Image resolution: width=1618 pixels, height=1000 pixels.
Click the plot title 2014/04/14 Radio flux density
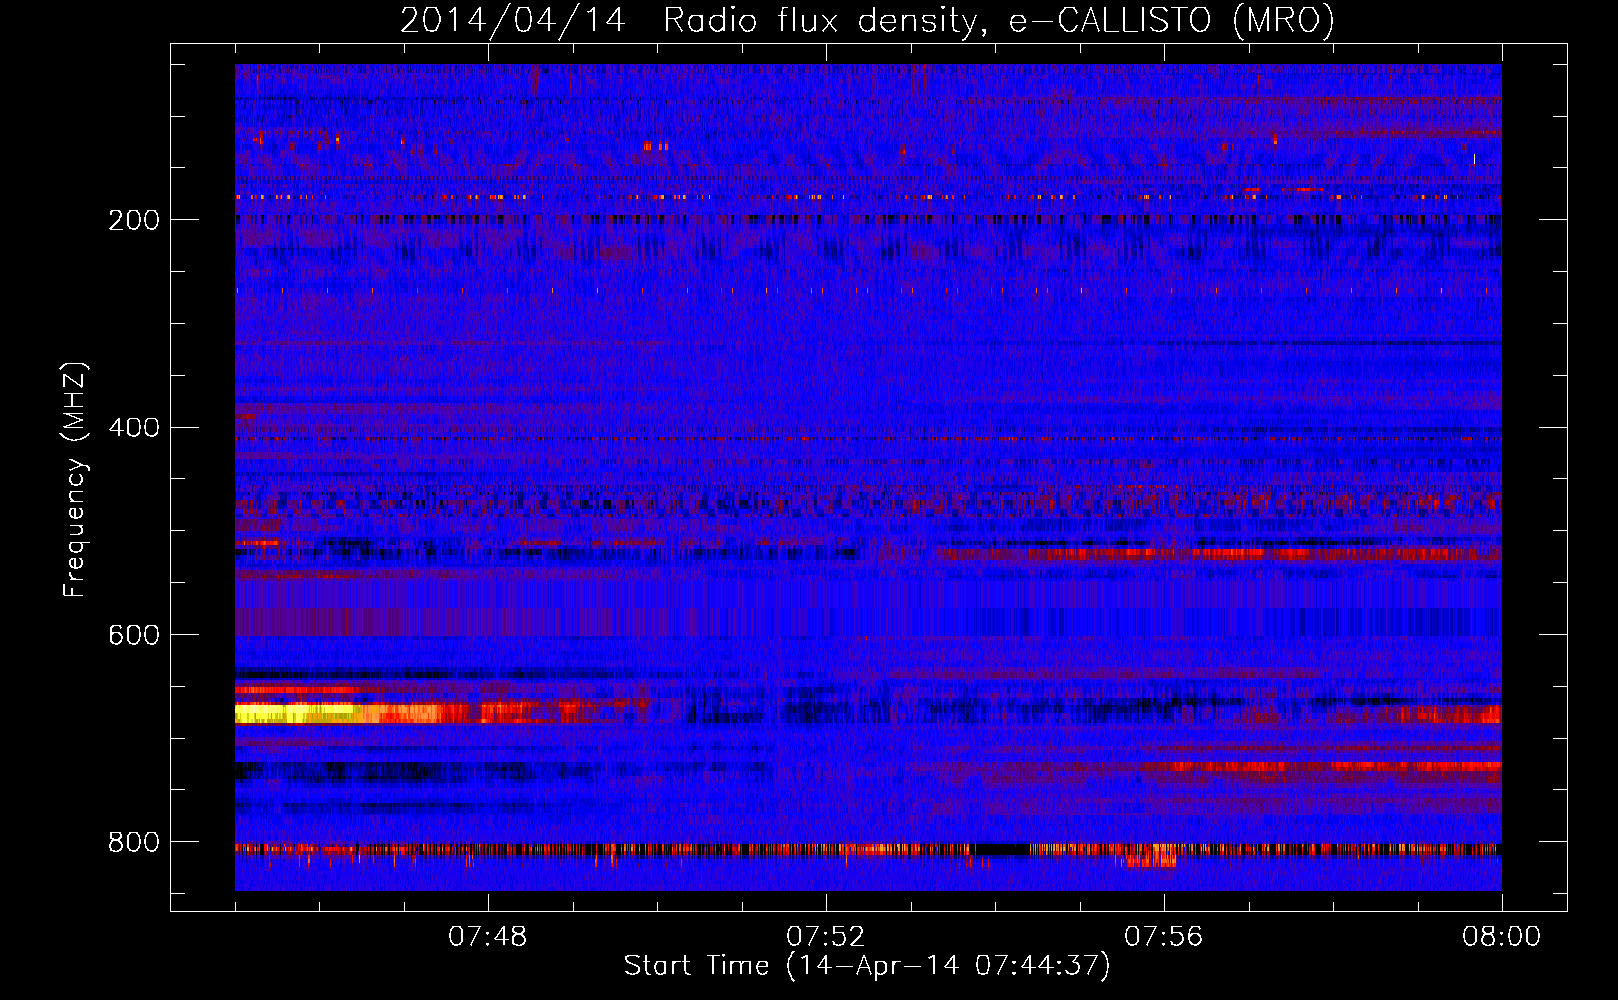pyautogui.click(x=867, y=20)
